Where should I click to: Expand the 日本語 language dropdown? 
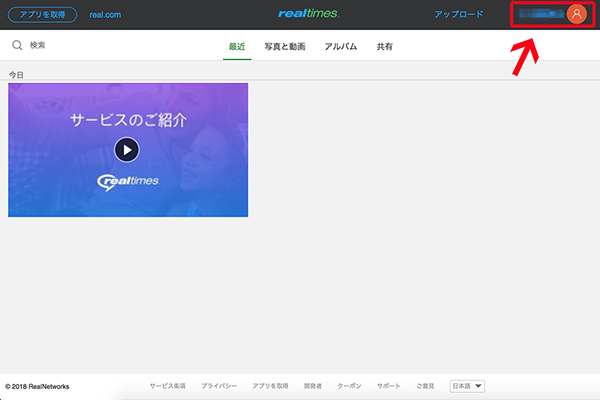467,386
